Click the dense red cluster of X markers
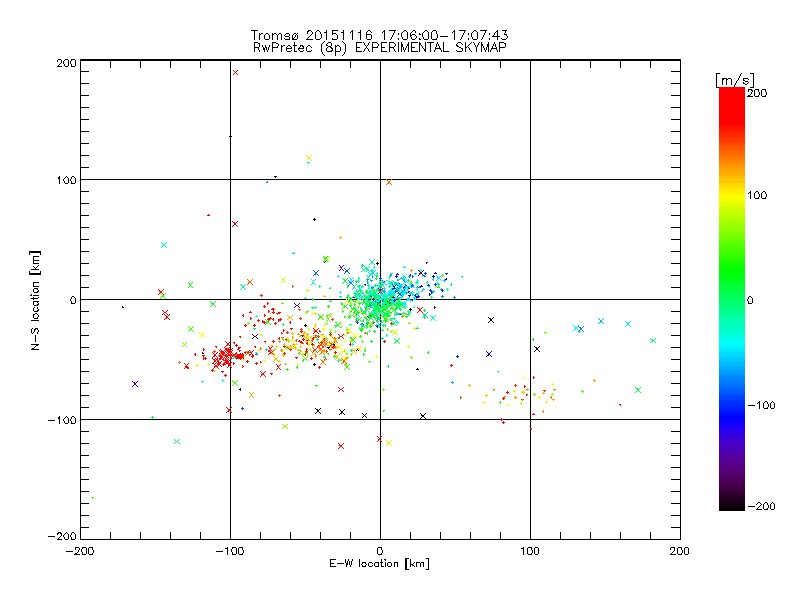The width and height of the screenshot is (800, 600). [x=227, y=355]
